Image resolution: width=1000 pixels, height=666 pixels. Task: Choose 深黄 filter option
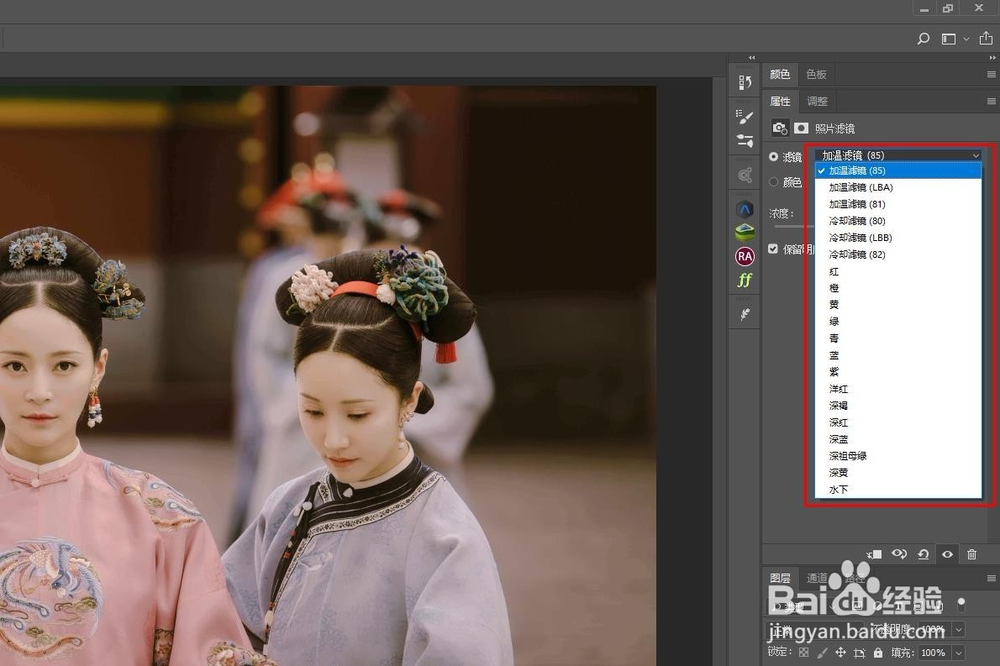898,472
